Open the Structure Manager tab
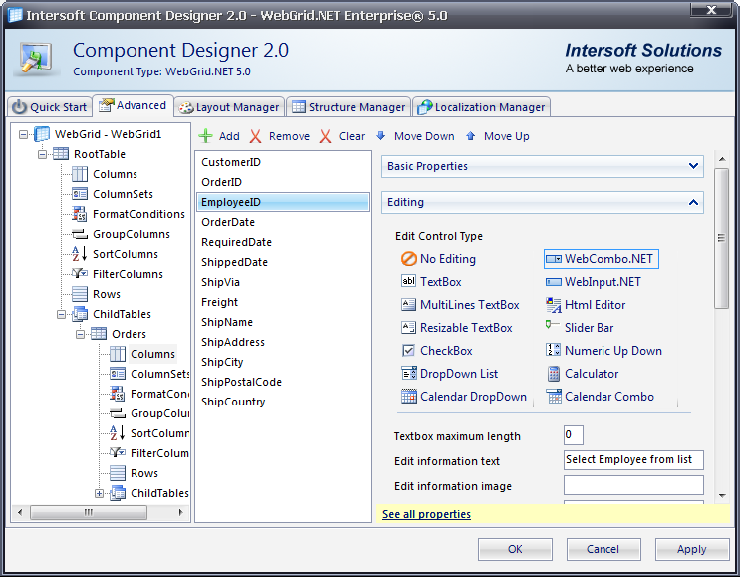740x577 pixels. [349, 107]
